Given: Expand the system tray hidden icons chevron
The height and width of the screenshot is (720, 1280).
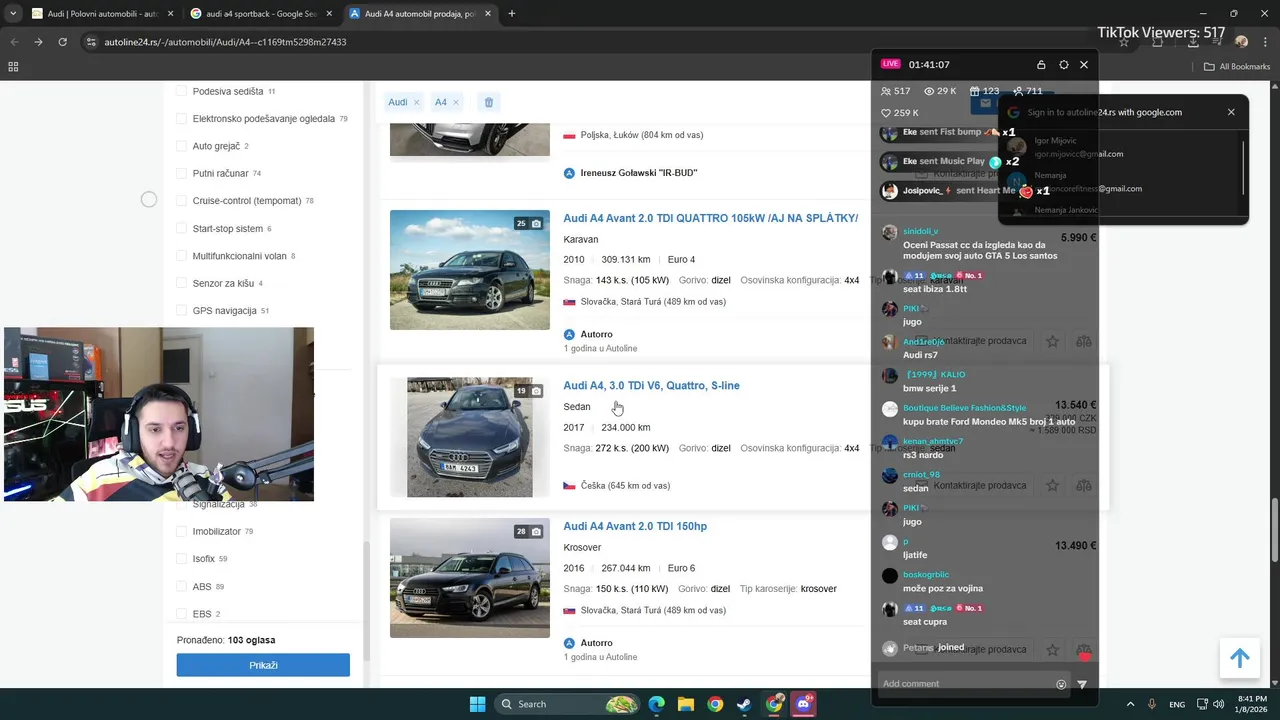Looking at the screenshot, I should click(1130, 704).
